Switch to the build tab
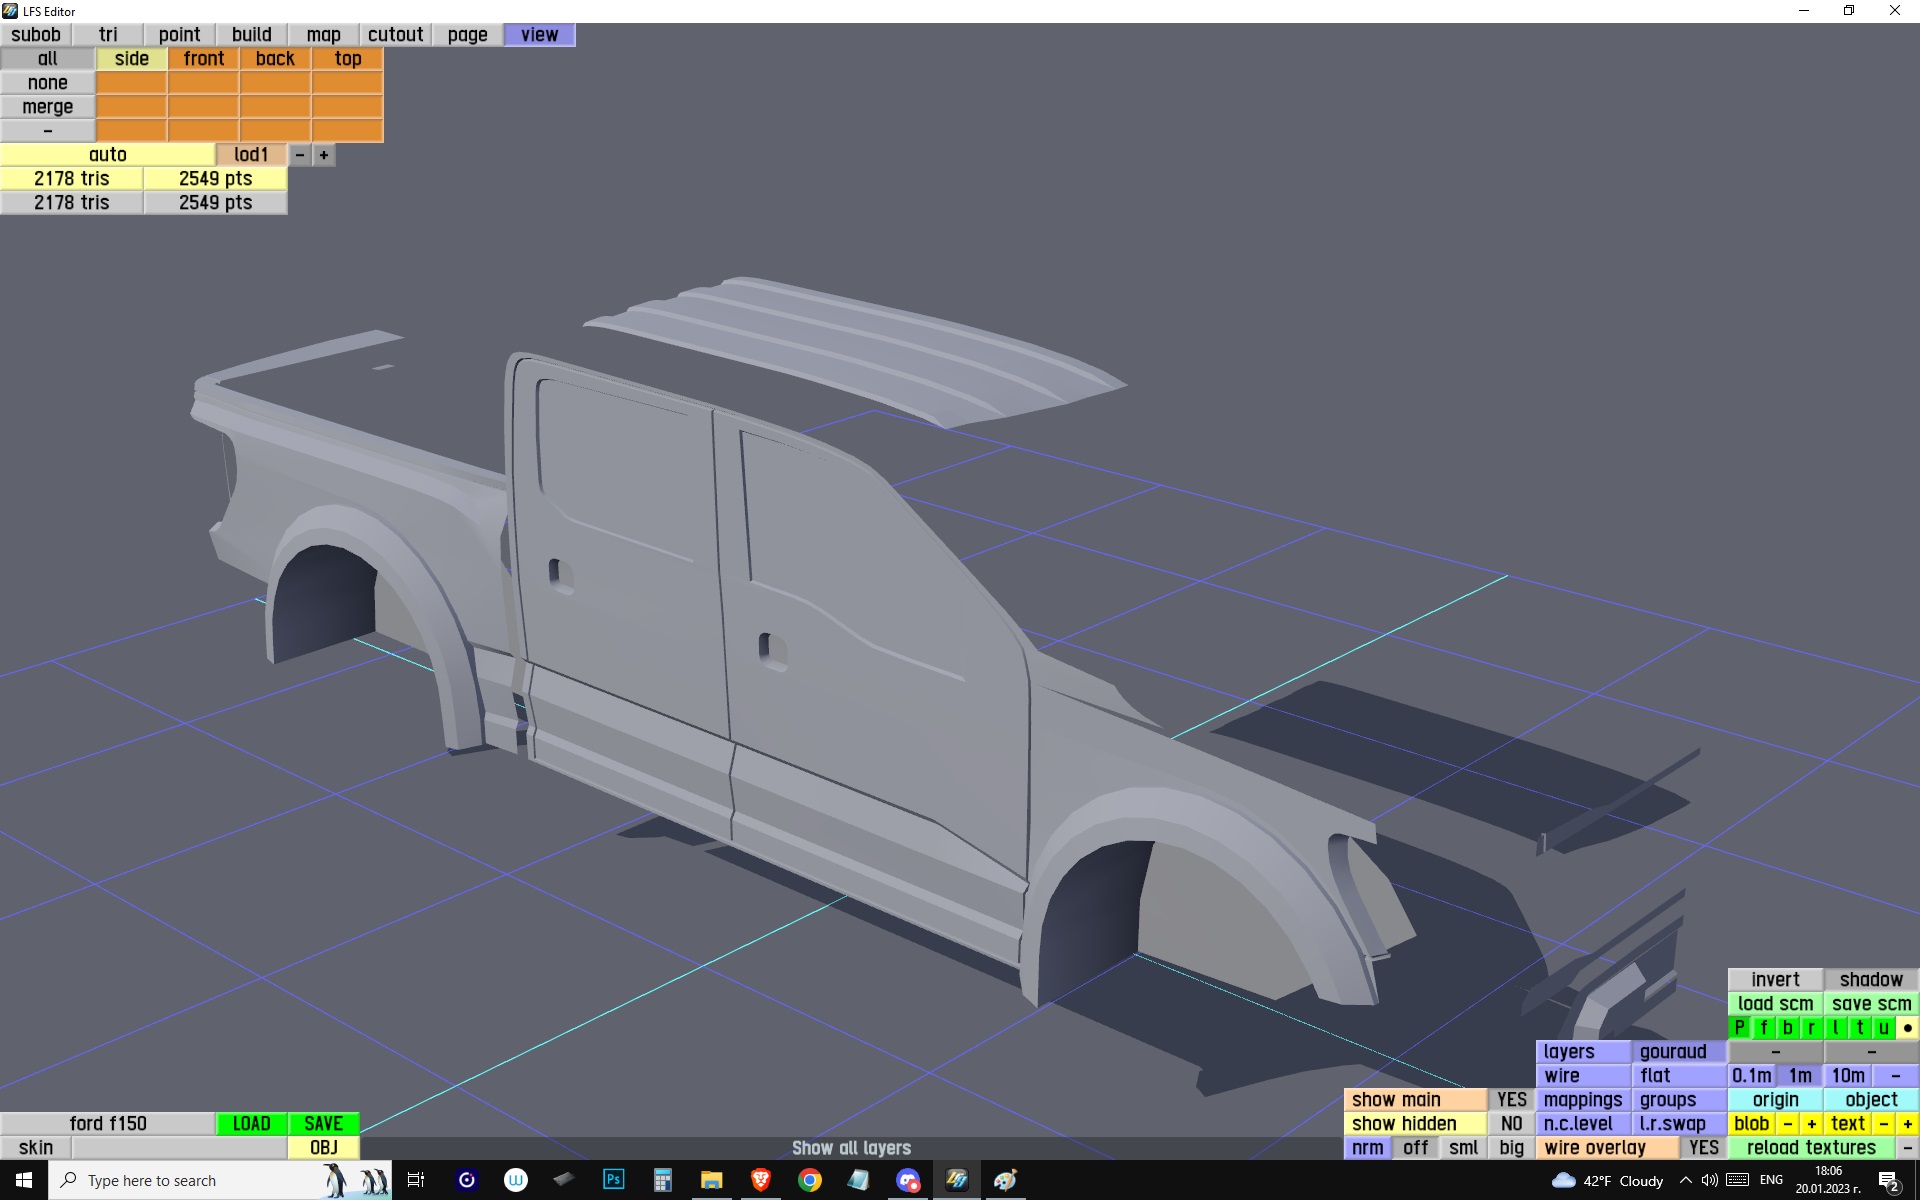The image size is (1920, 1200). [251, 35]
